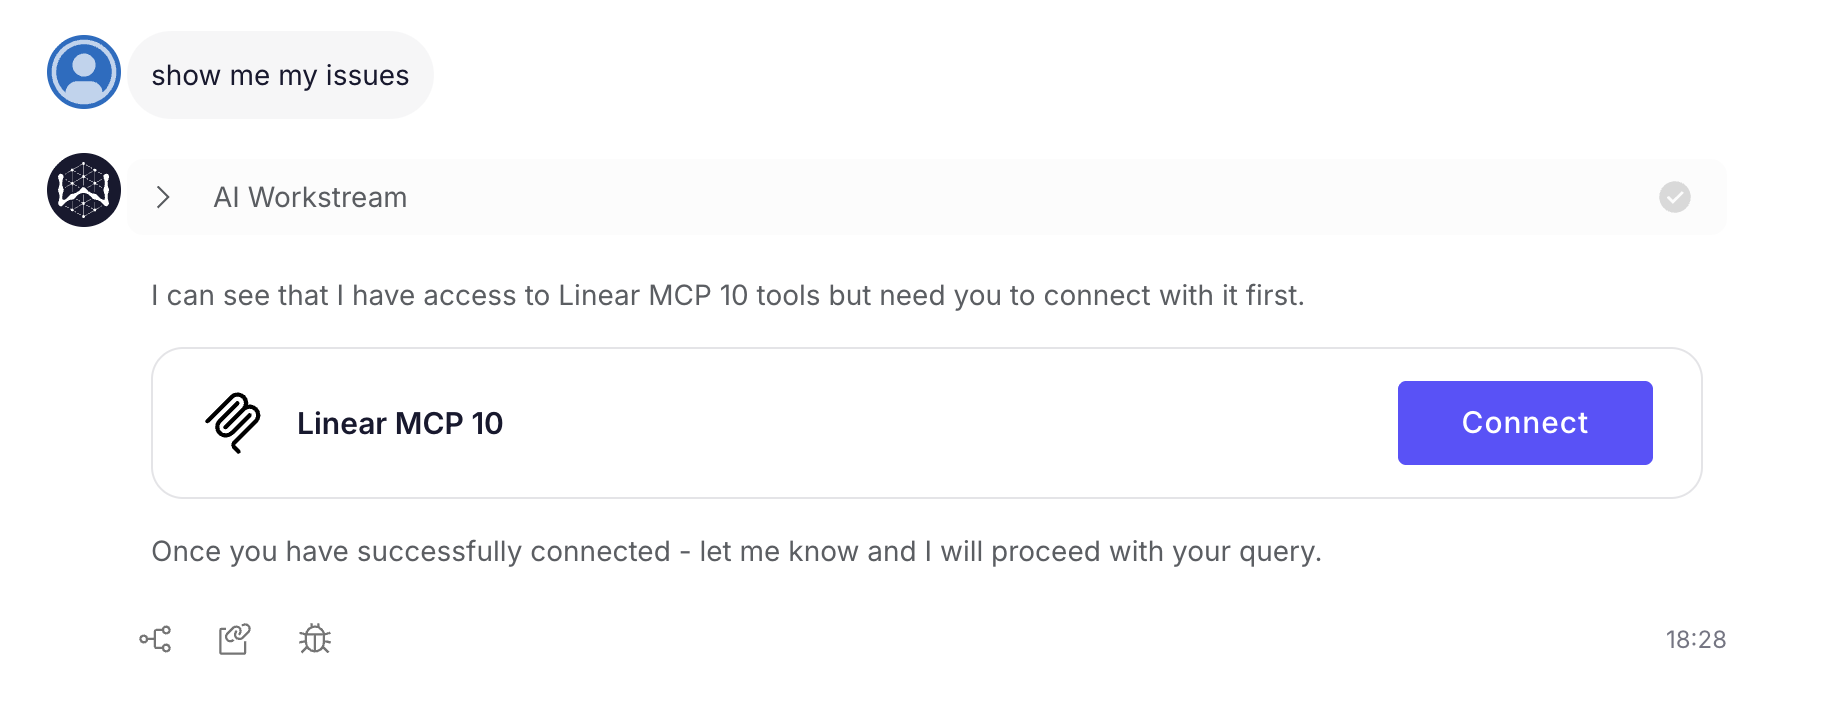Click the bug icon to flag this response

tap(315, 638)
